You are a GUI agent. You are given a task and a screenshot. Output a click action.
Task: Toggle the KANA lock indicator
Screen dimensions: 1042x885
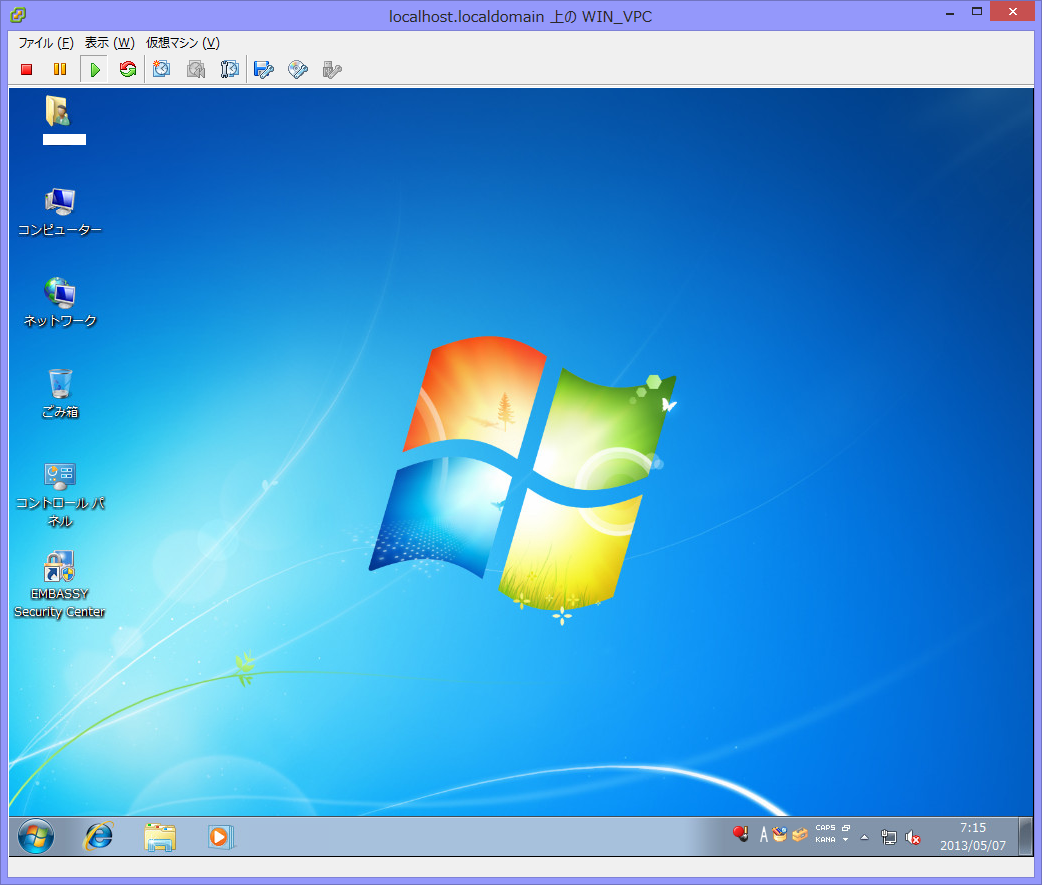825,840
